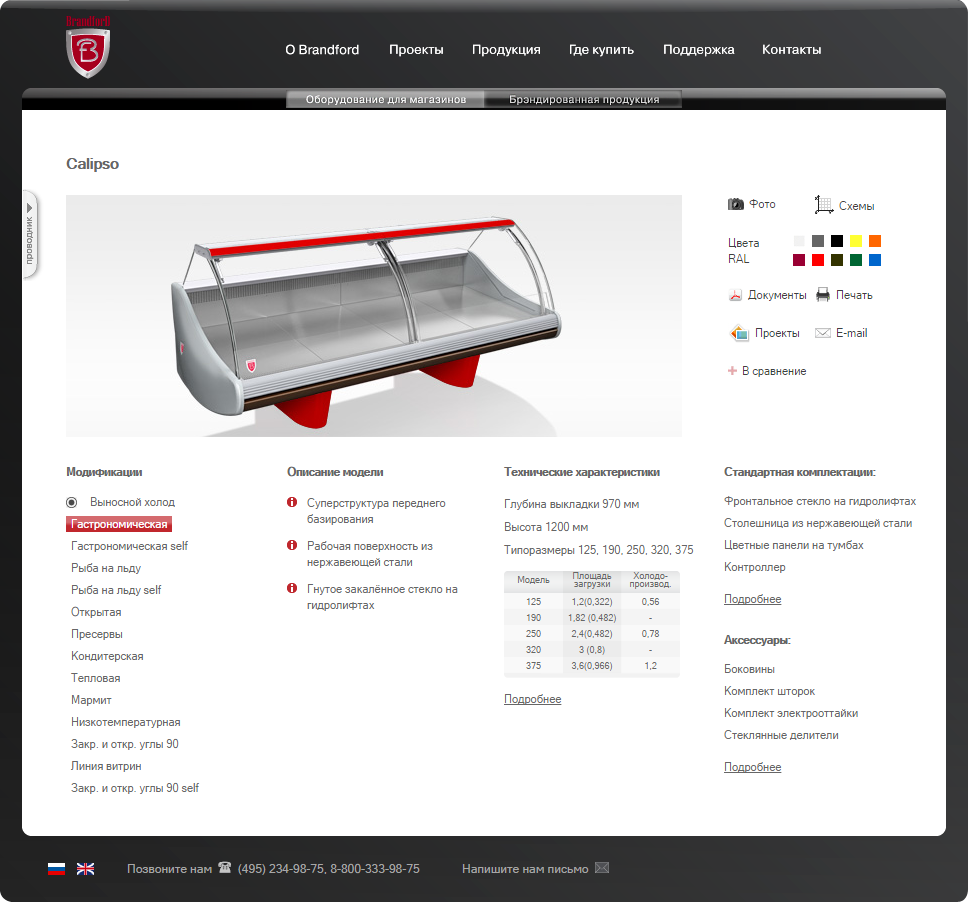This screenshot has width=968, height=902.
Task: Pick the burgundy RAL color swatch
Action: [x=799, y=260]
